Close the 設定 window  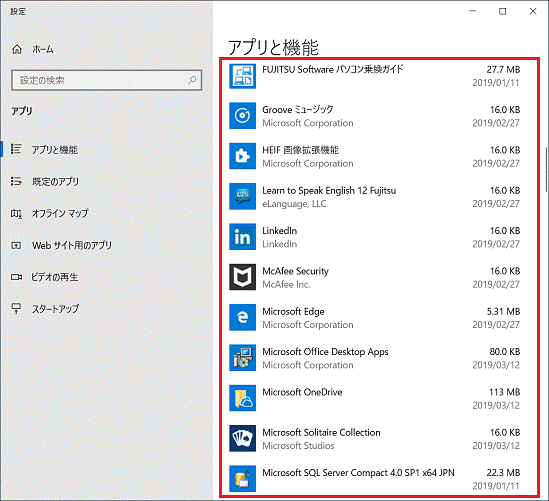point(533,11)
